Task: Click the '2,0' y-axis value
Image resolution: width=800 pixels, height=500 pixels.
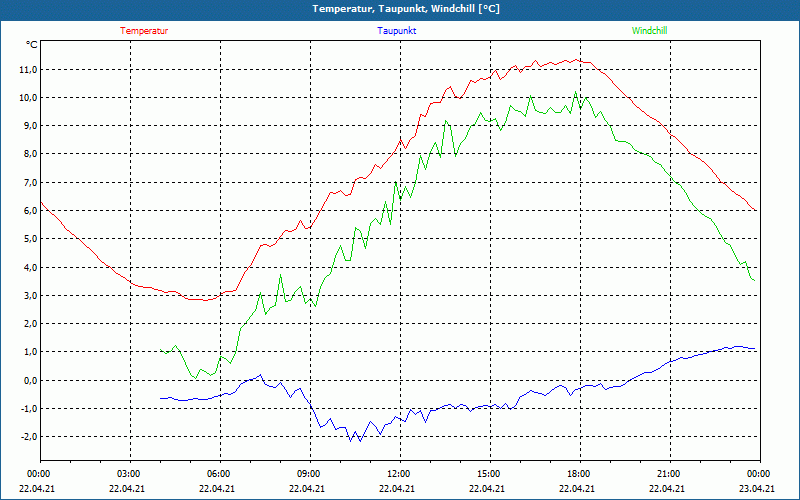Action: [30, 323]
